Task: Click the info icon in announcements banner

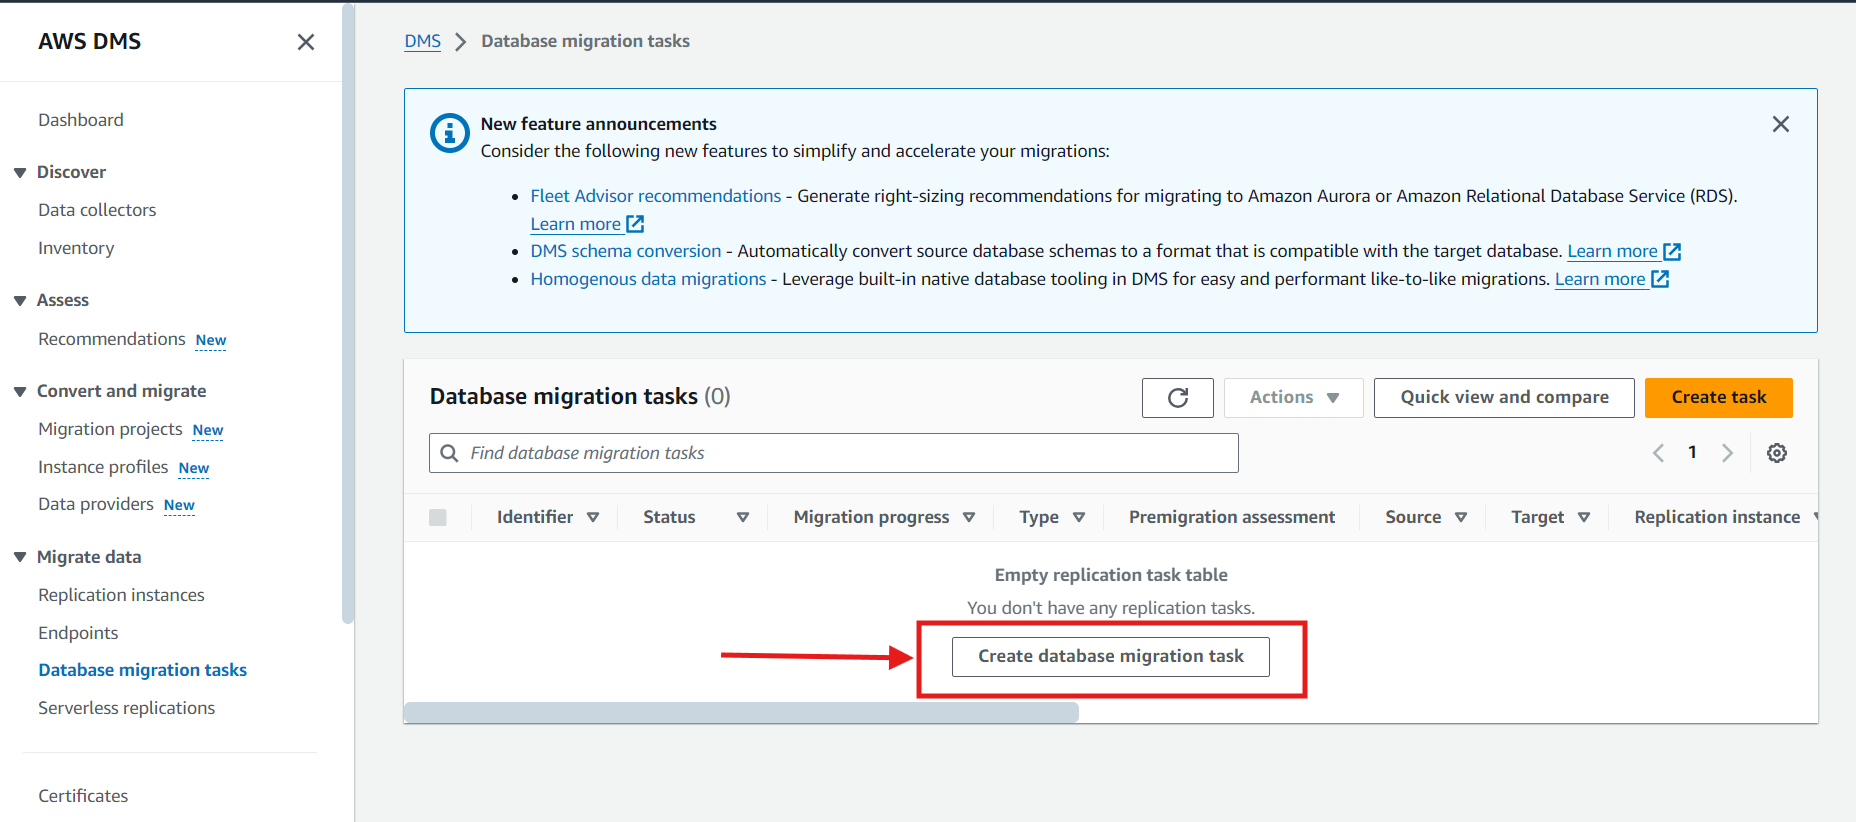Action: coord(449,133)
